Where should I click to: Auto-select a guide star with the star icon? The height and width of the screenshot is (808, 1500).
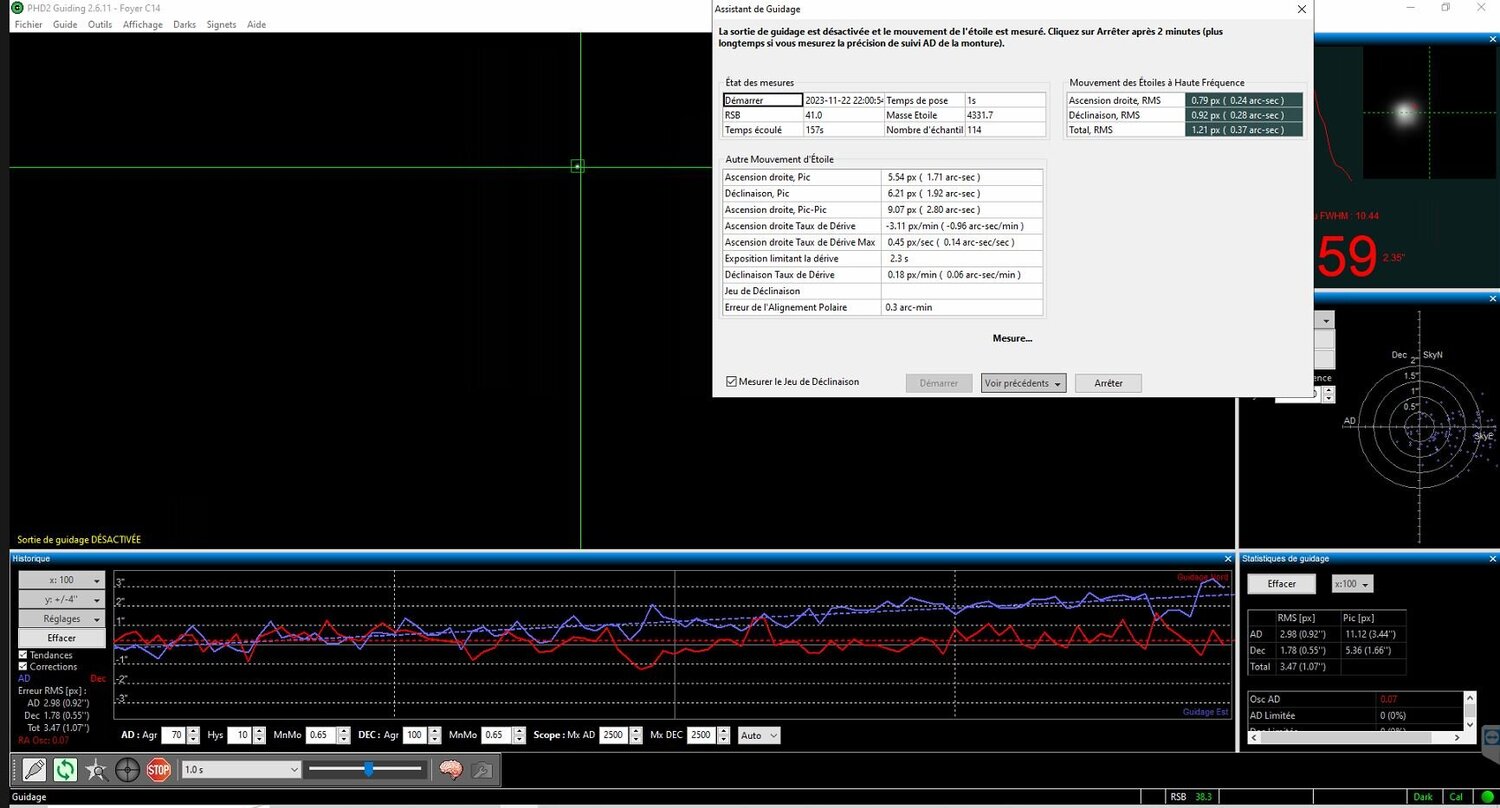[x=96, y=769]
